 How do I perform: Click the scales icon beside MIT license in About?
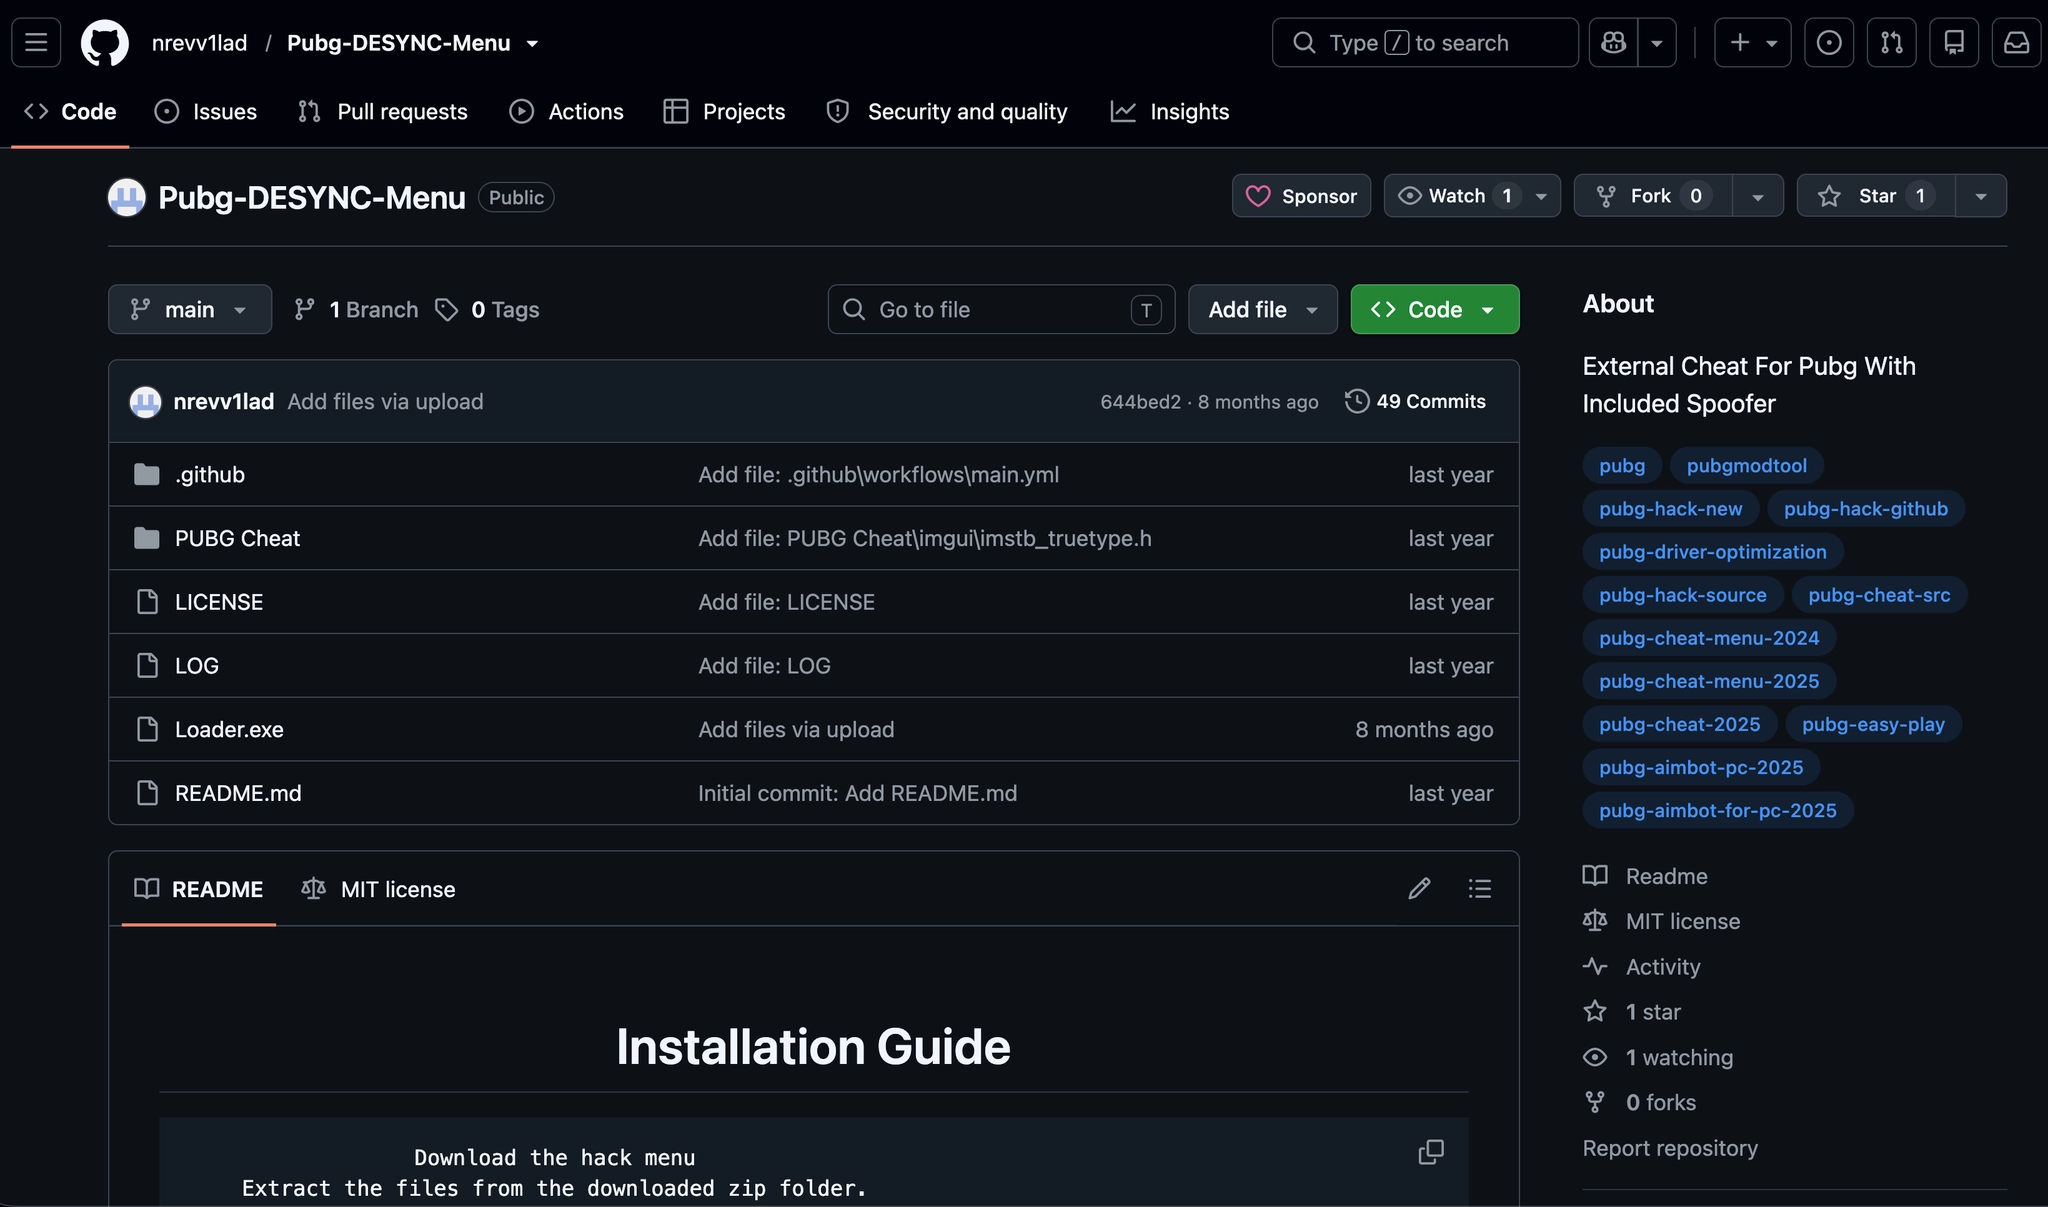point(1595,921)
